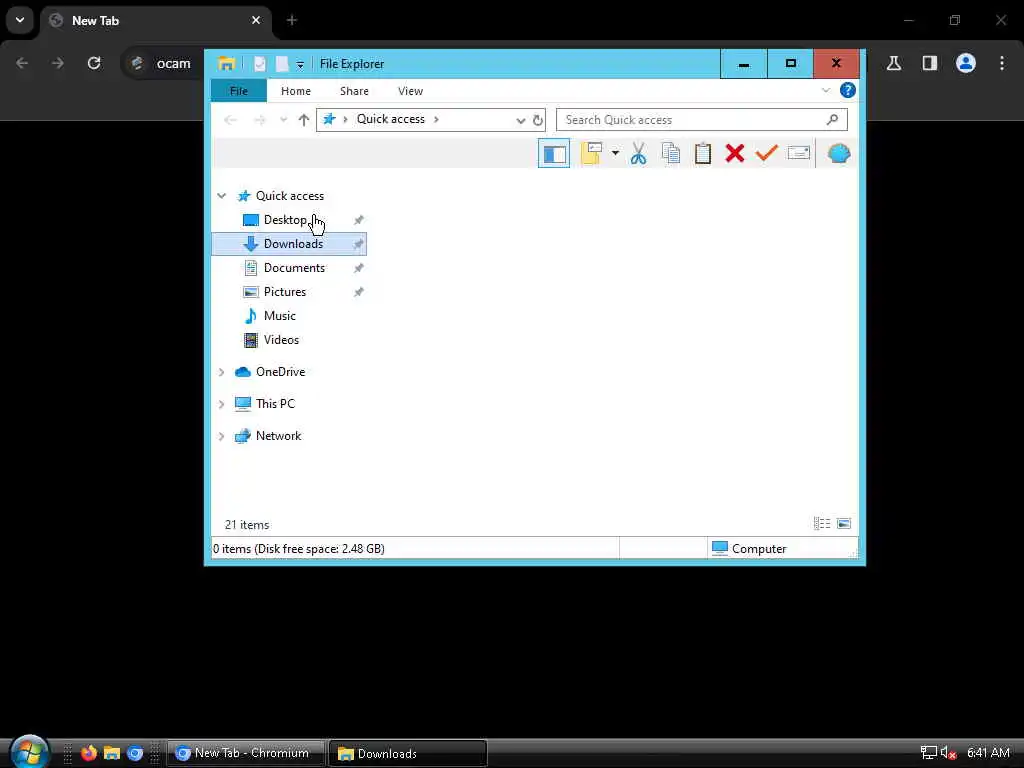Refresh the Quick access location

(537, 120)
